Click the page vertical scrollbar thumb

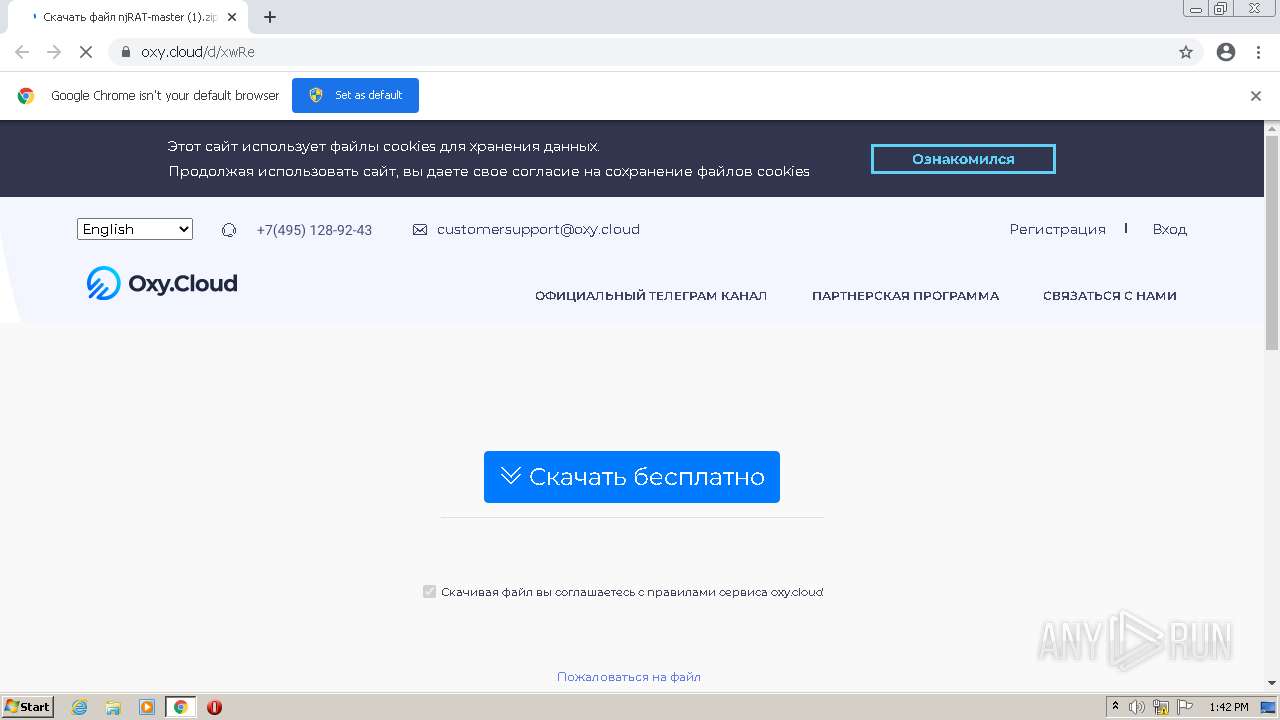click(1272, 243)
